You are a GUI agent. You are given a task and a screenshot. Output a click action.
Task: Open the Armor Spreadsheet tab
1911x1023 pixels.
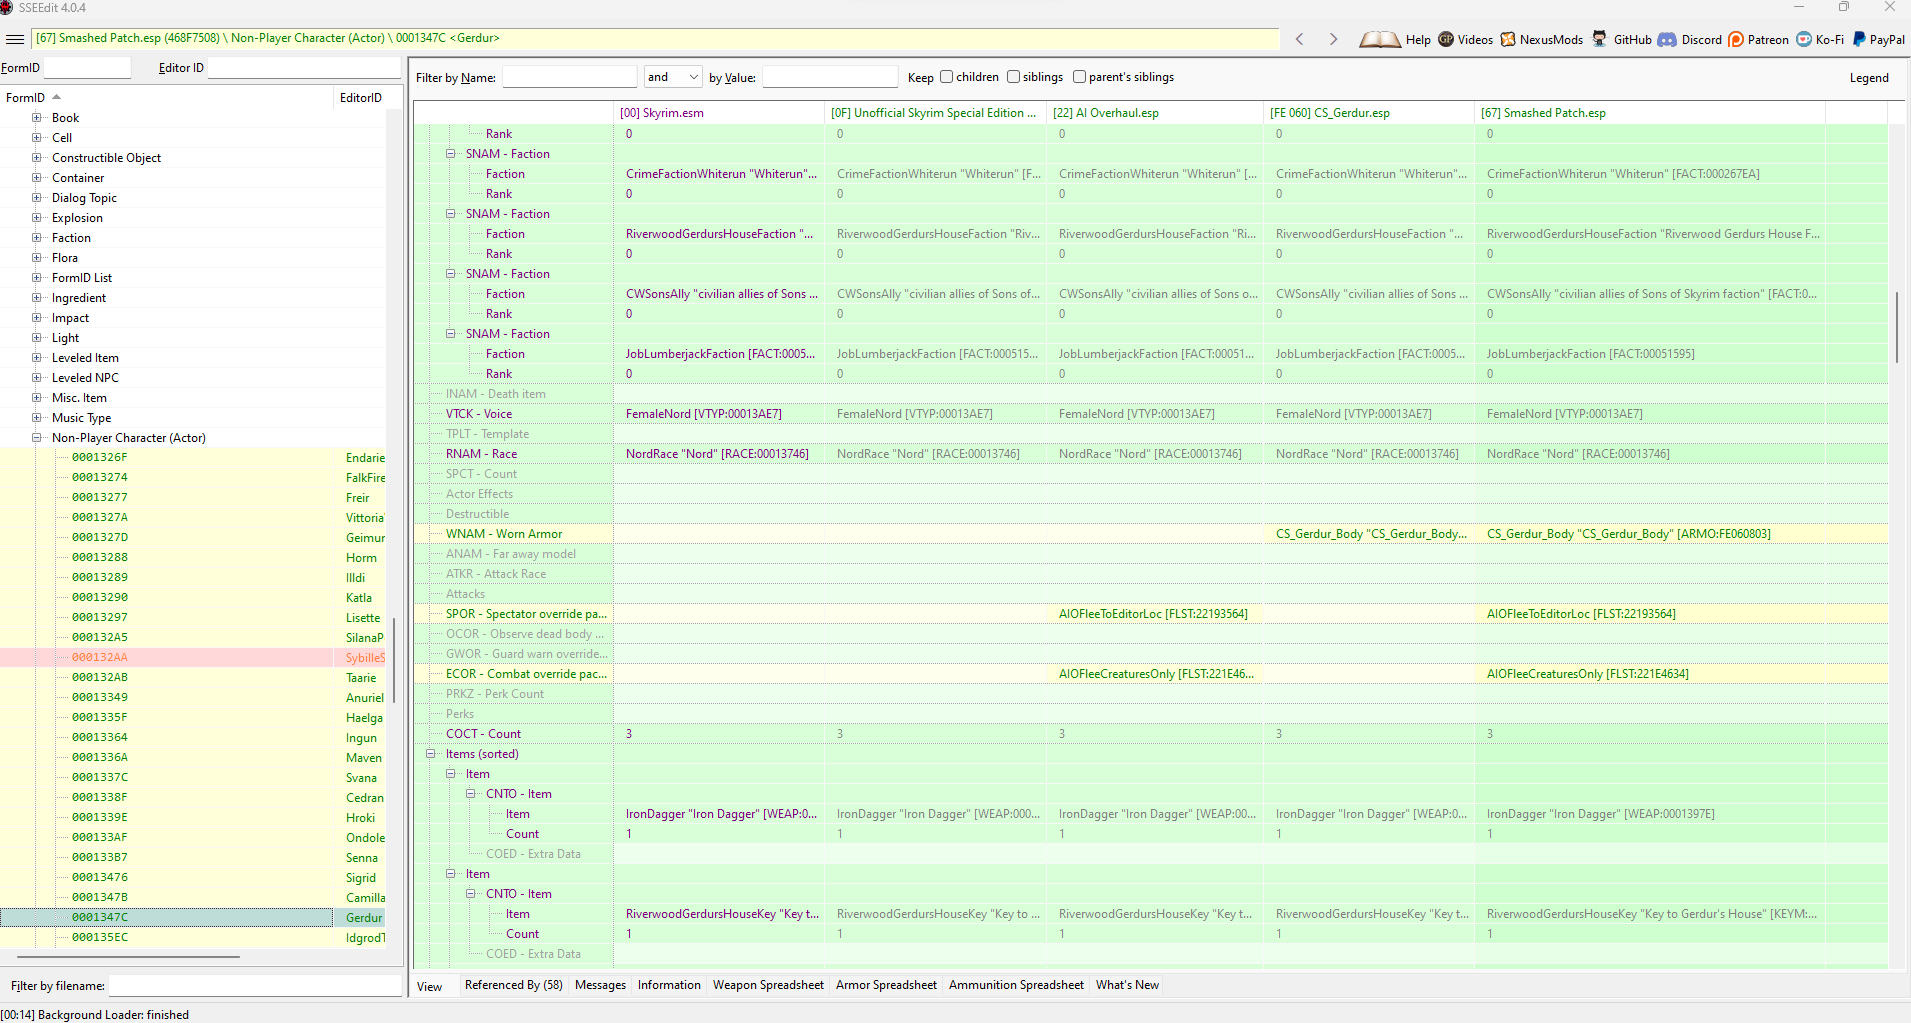pos(886,985)
